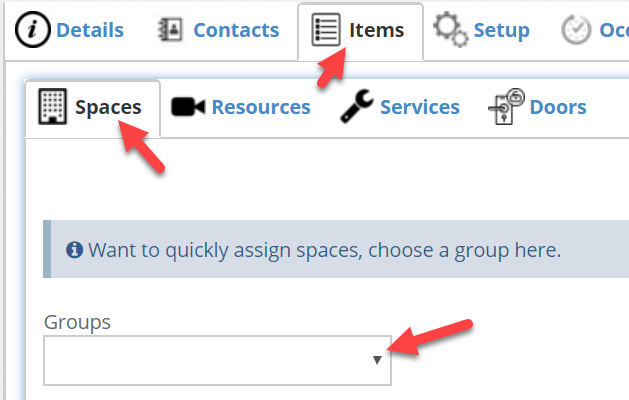The image size is (629, 400).
Task: Click the clock checkmark icon
Action: click(x=576, y=30)
